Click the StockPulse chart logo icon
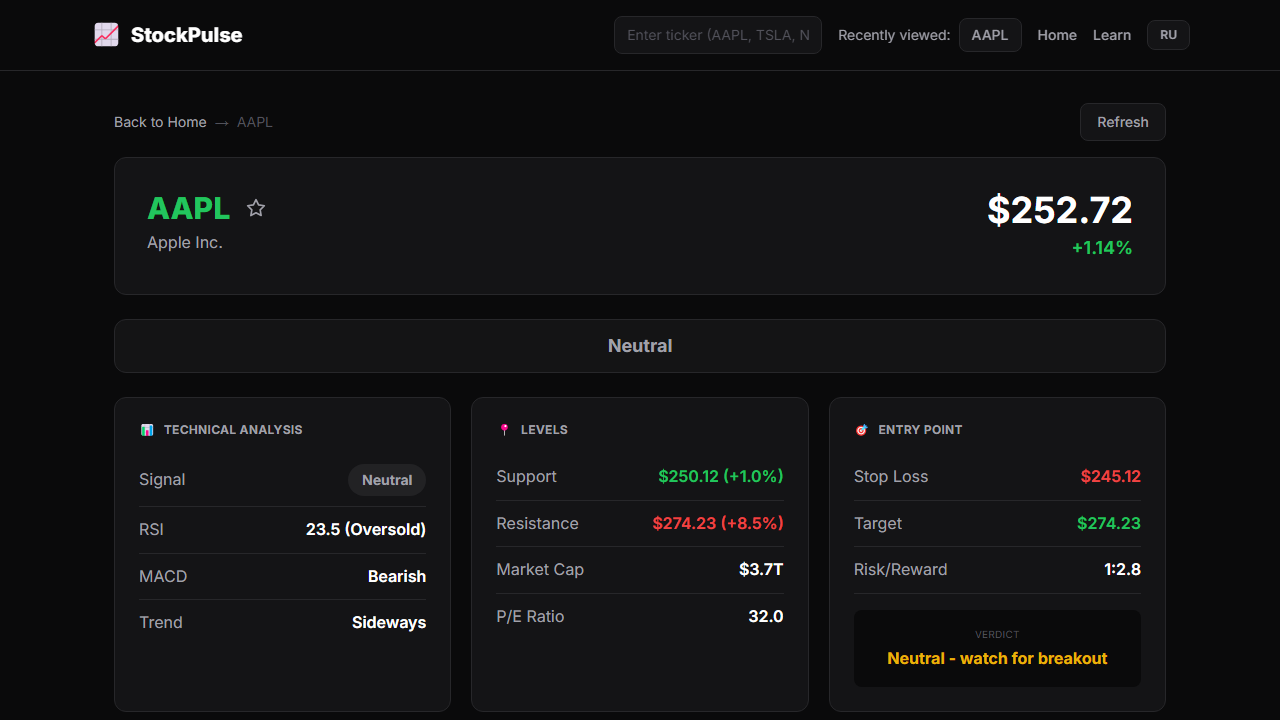The image size is (1280, 720). tap(106, 35)
